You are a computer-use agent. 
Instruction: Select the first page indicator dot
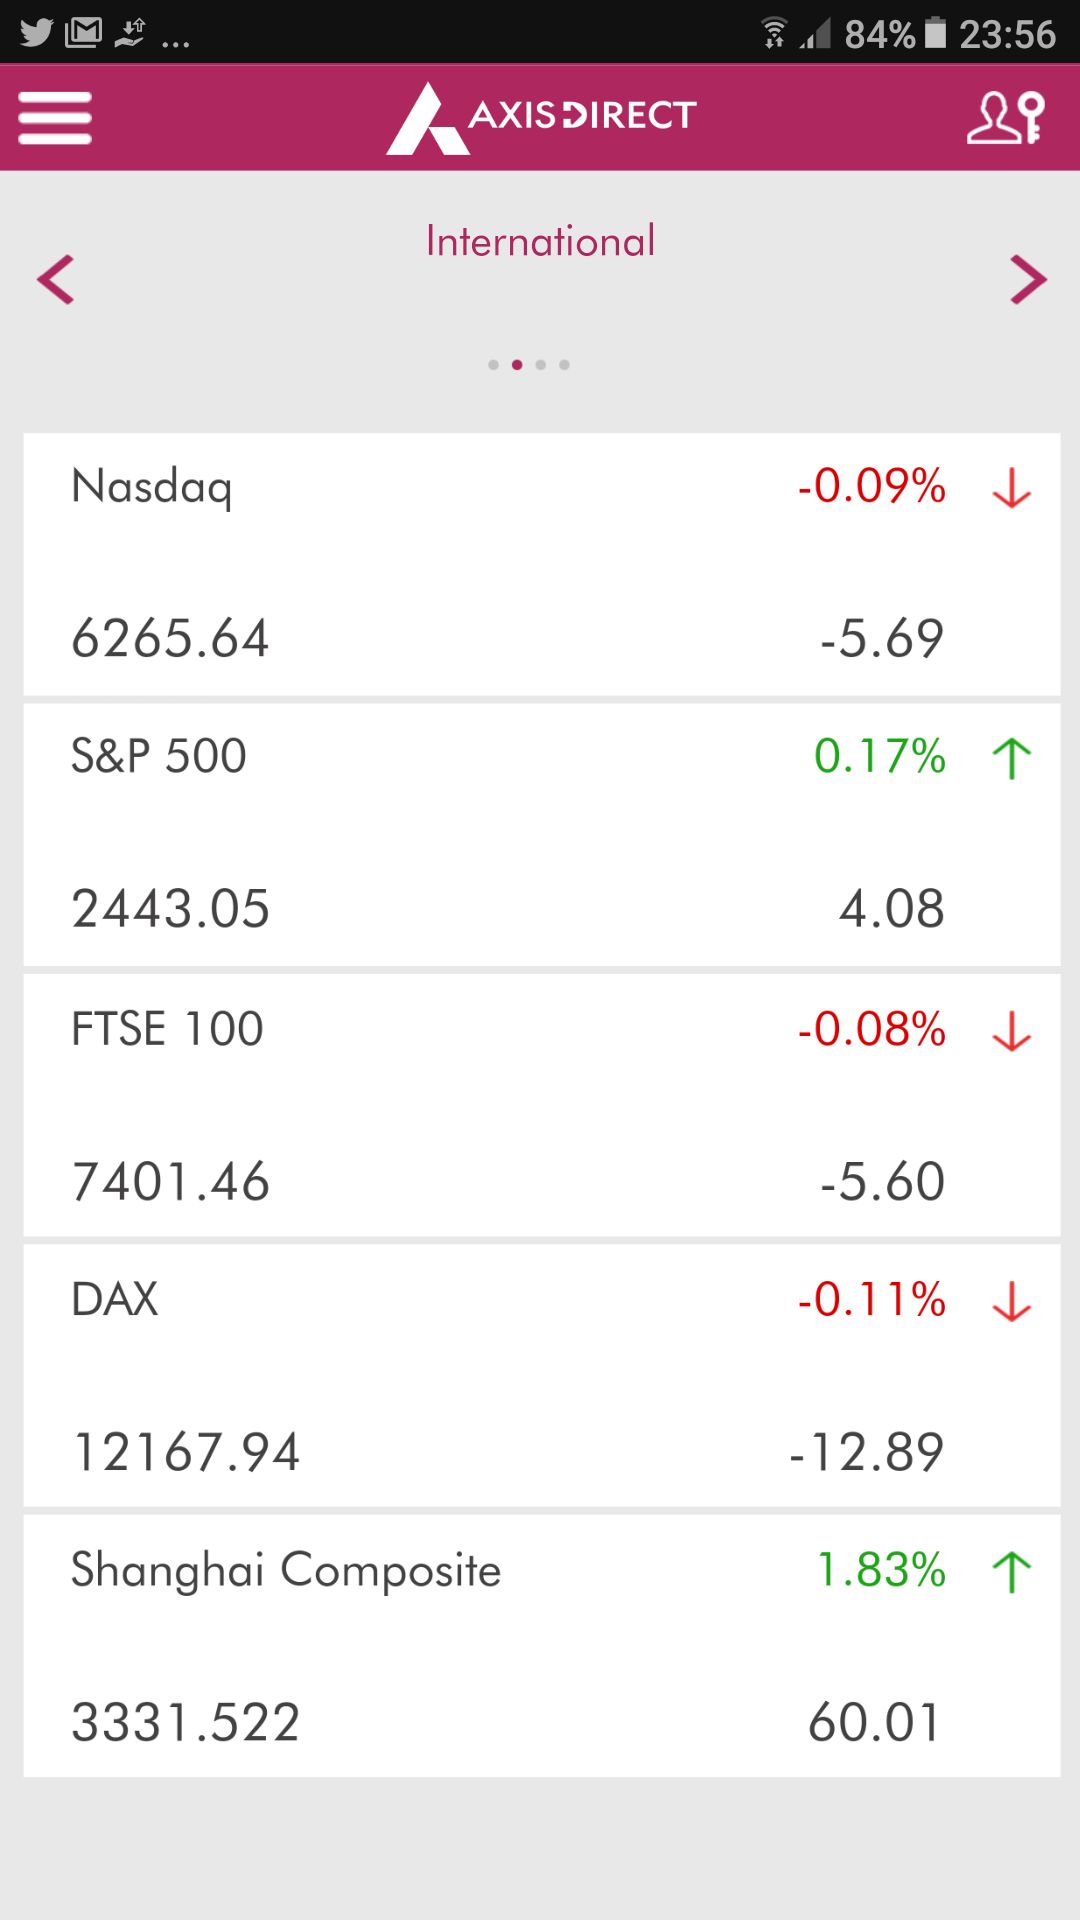pyautogui.click(x=493, y=365)
